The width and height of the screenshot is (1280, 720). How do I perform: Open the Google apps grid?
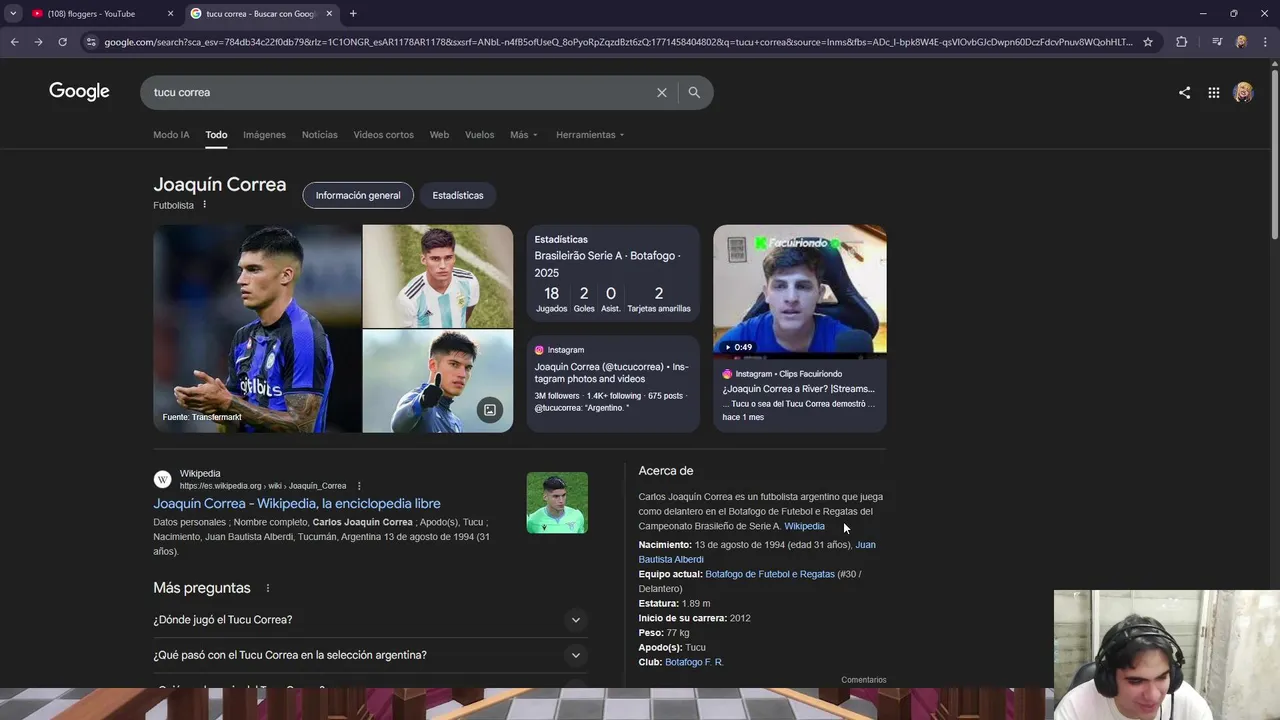(x=1213, y=92)
